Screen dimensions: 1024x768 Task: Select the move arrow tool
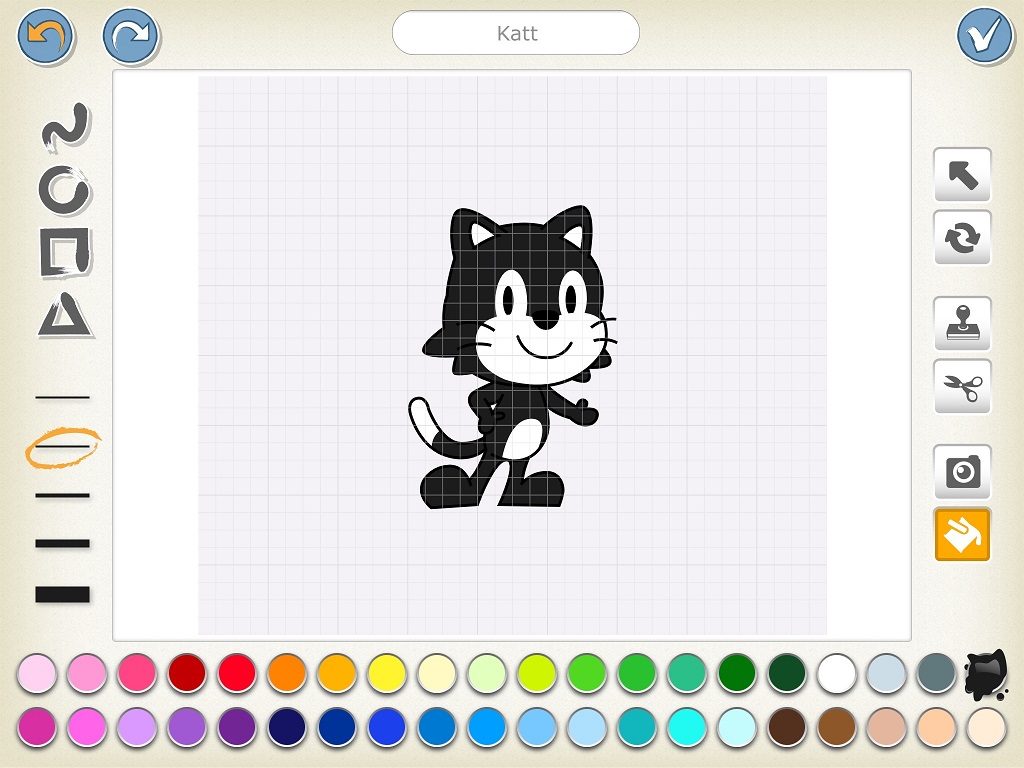(x=963, y=174)
